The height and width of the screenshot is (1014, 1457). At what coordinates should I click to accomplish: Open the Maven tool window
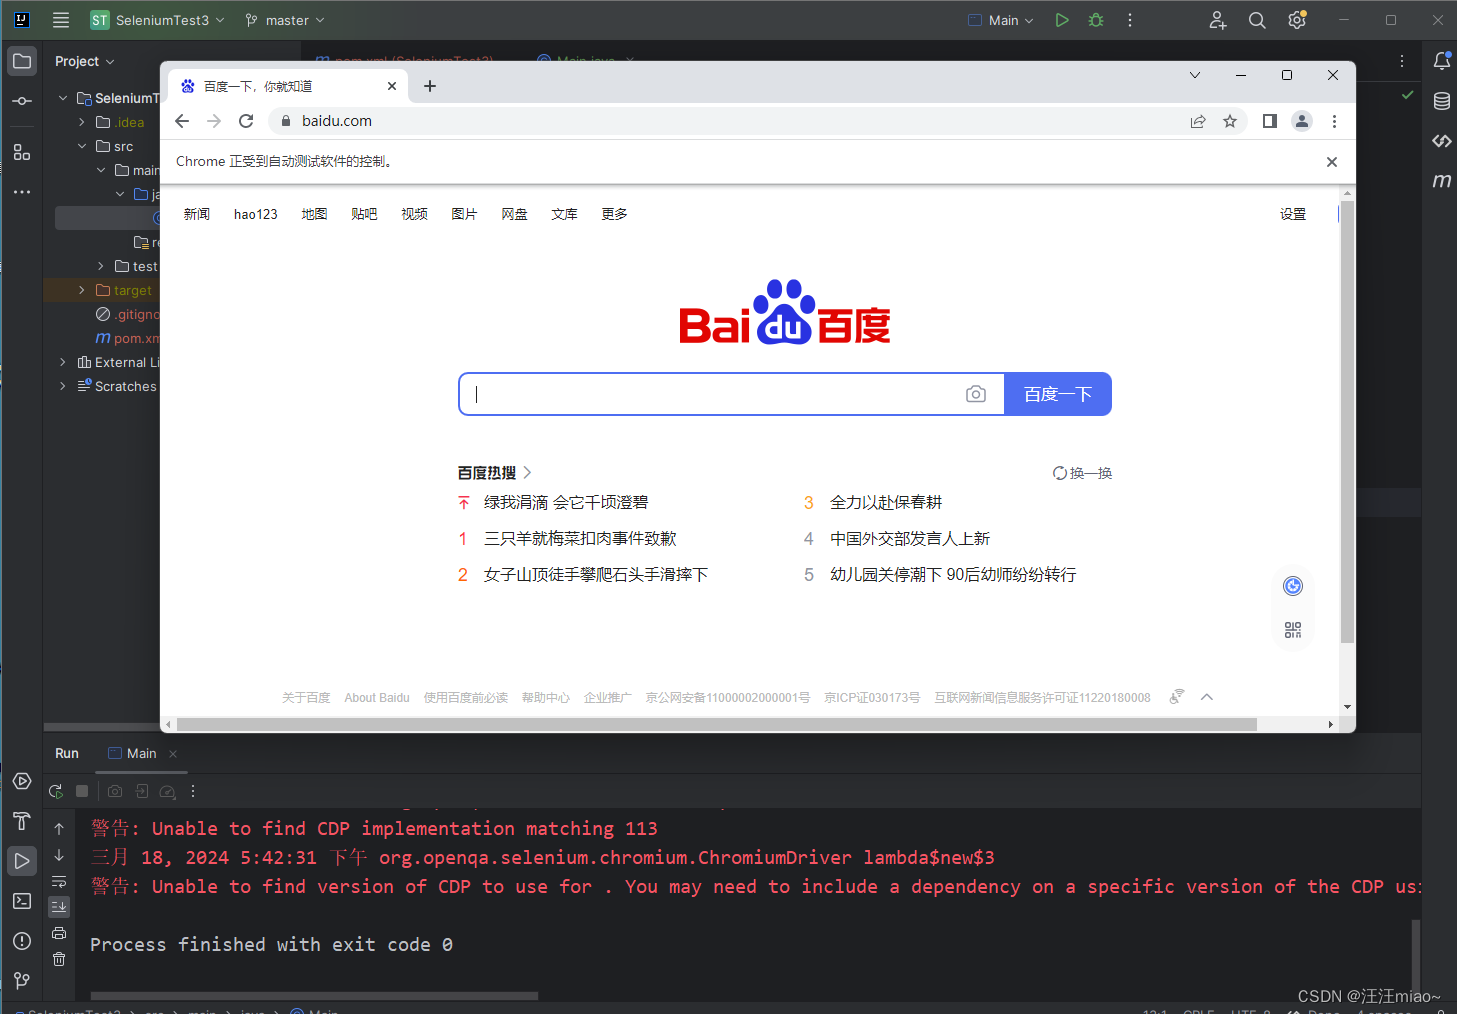[1441, 181]
